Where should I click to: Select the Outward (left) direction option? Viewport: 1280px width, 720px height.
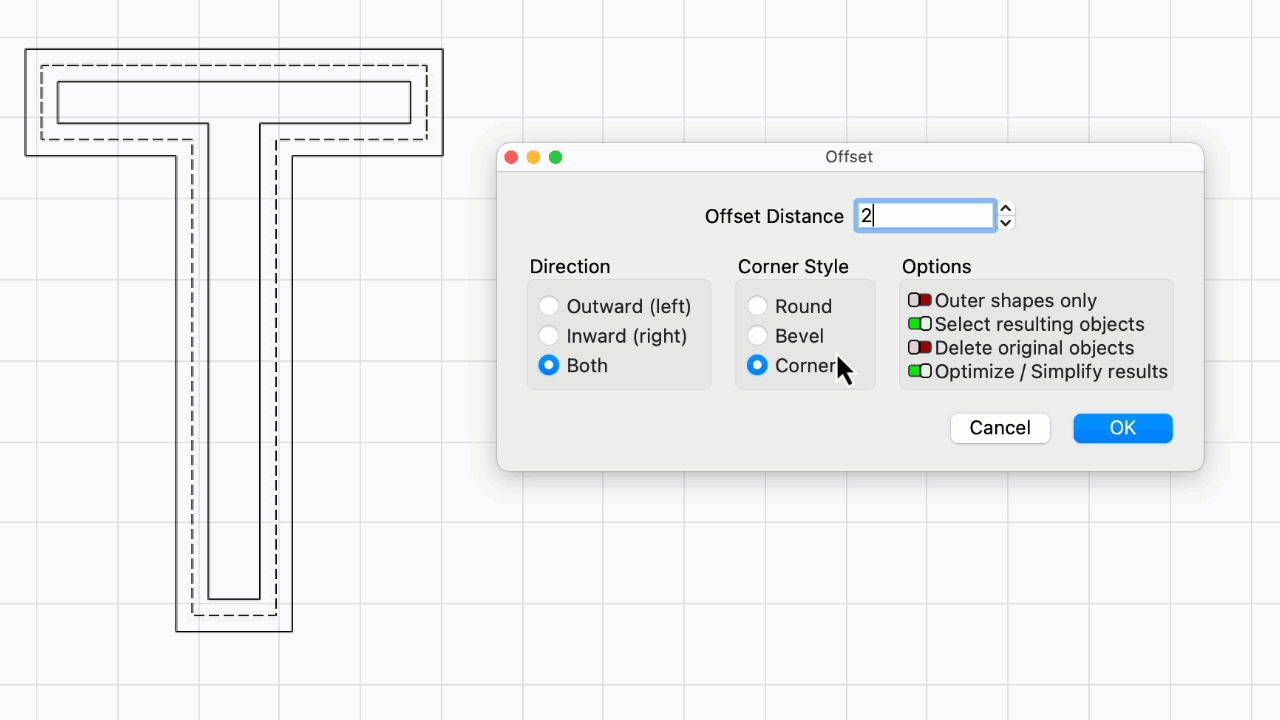point(548,306)
